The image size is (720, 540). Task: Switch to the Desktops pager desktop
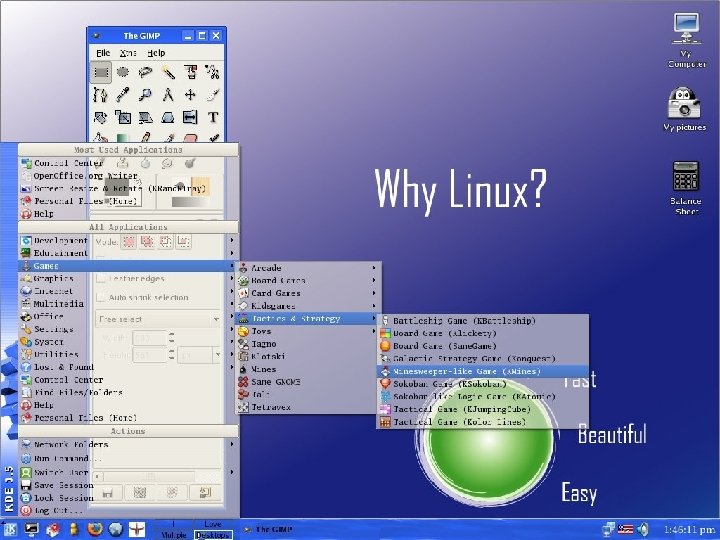[213, 535]
